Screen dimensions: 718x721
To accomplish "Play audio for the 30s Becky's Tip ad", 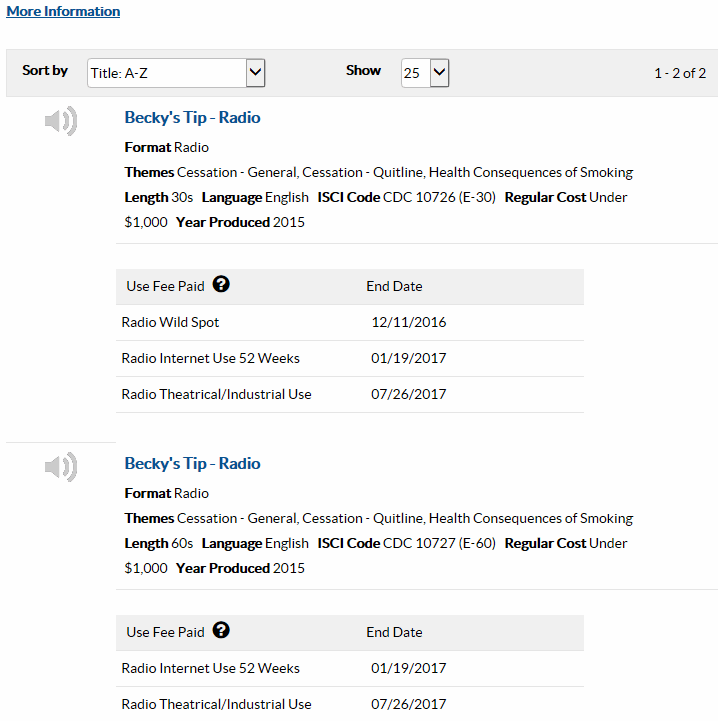I will point(60,122).
